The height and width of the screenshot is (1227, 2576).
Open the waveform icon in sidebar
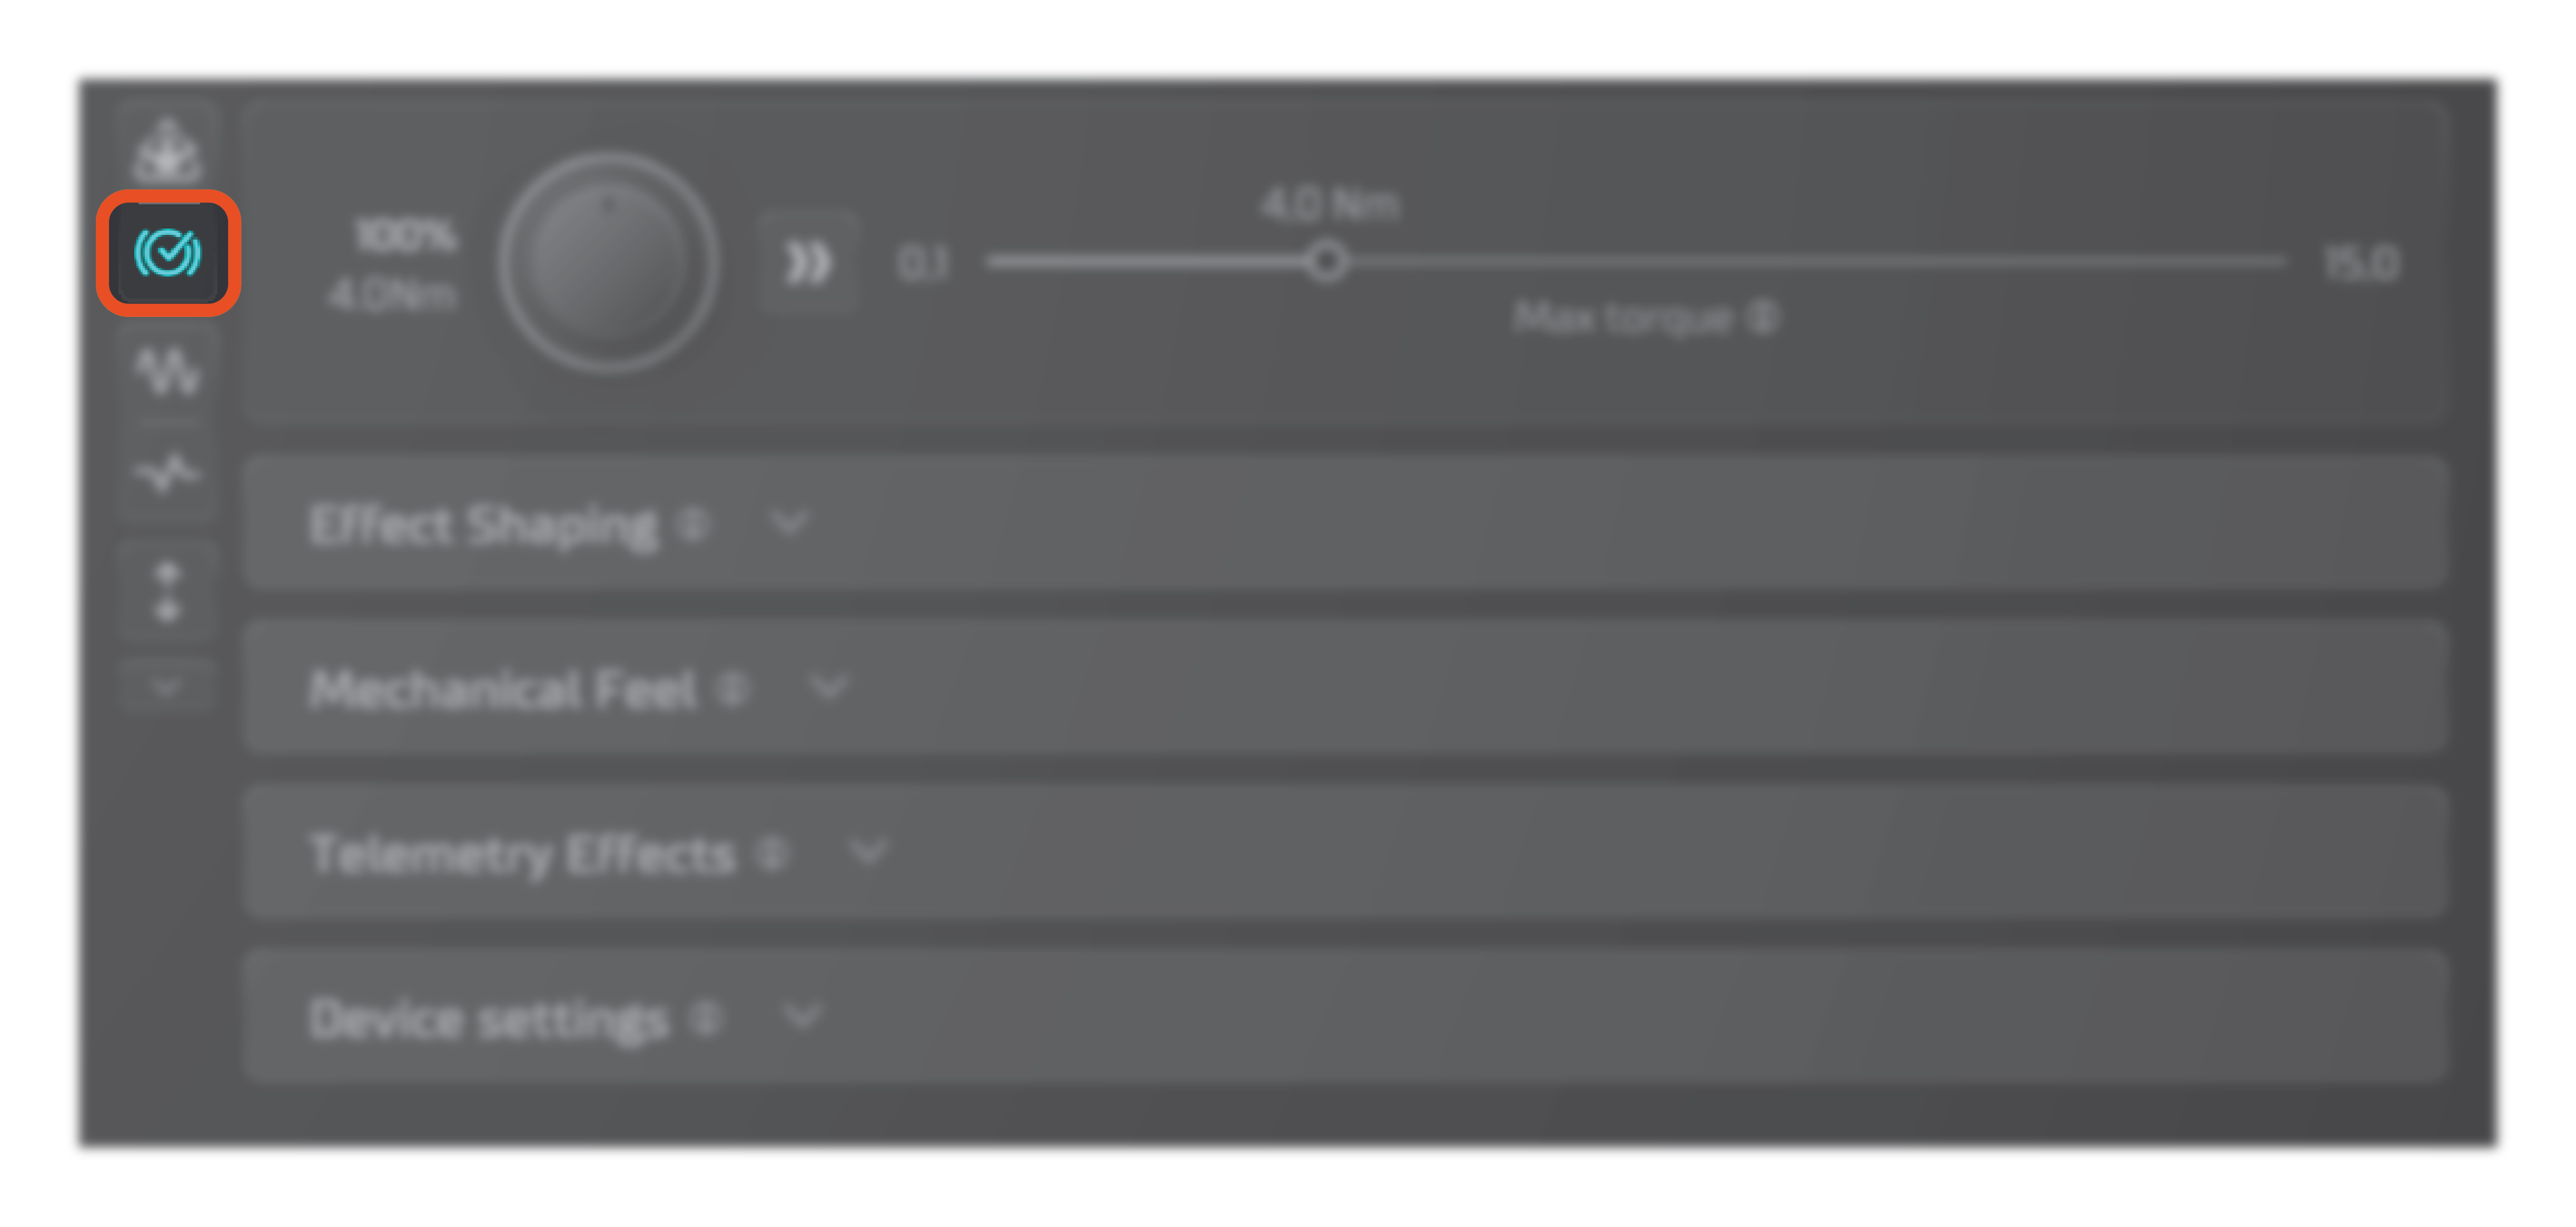[x=167, y=372]
